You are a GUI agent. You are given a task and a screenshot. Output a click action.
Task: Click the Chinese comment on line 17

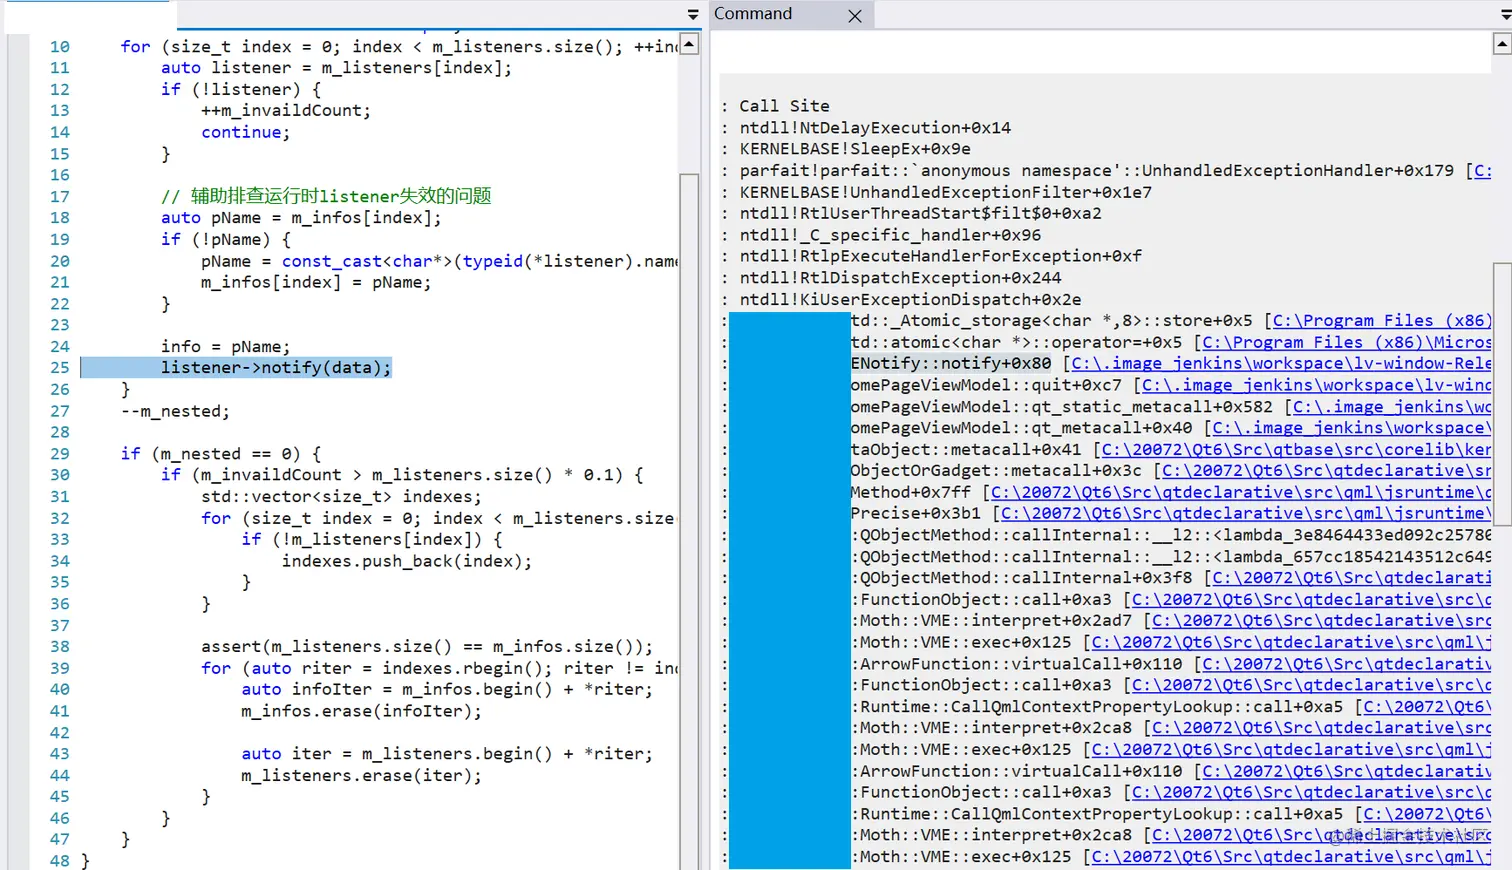[x=326, y=195]
